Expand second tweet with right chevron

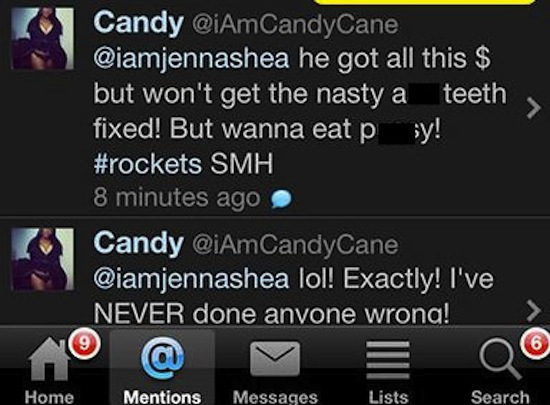534,310
